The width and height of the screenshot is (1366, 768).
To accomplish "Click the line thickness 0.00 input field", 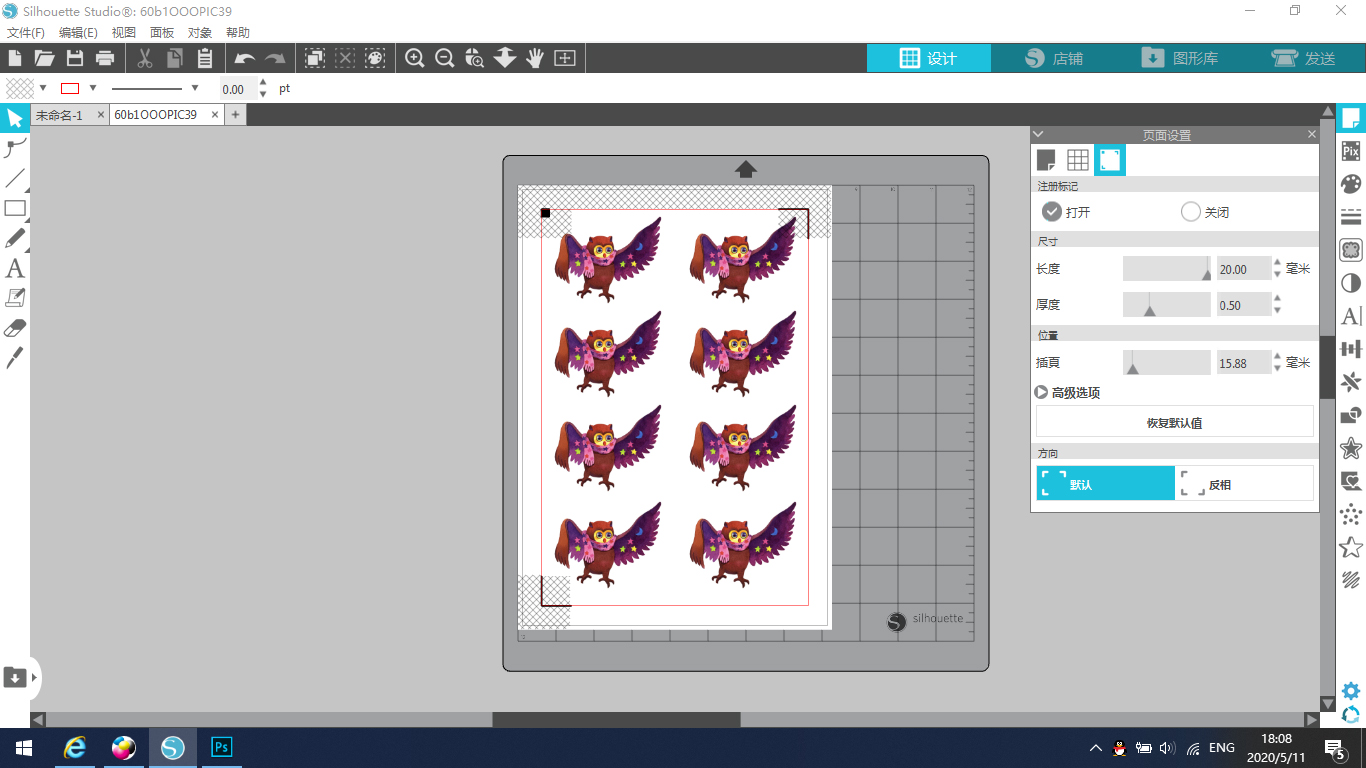I will 239,89.
